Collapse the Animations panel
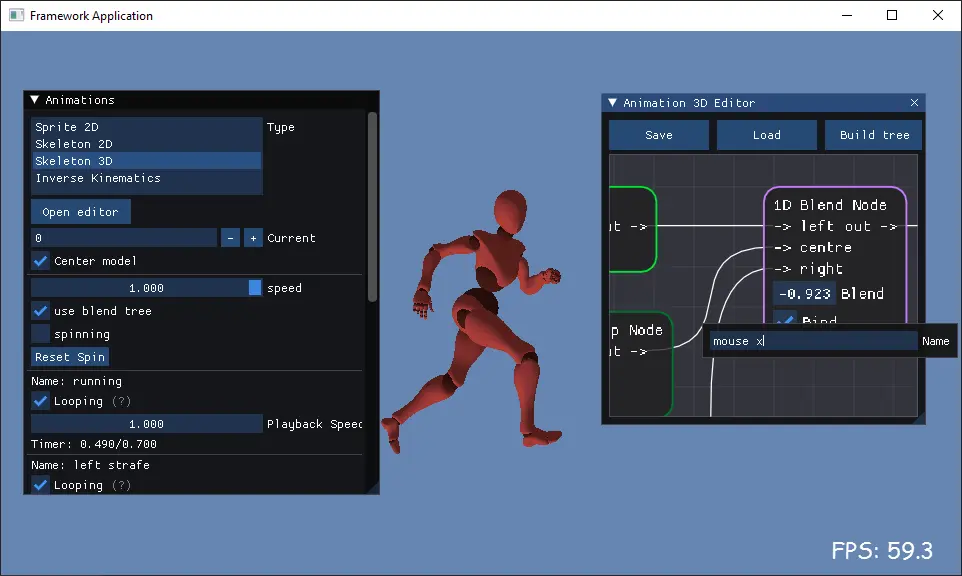 coord(34,100)
